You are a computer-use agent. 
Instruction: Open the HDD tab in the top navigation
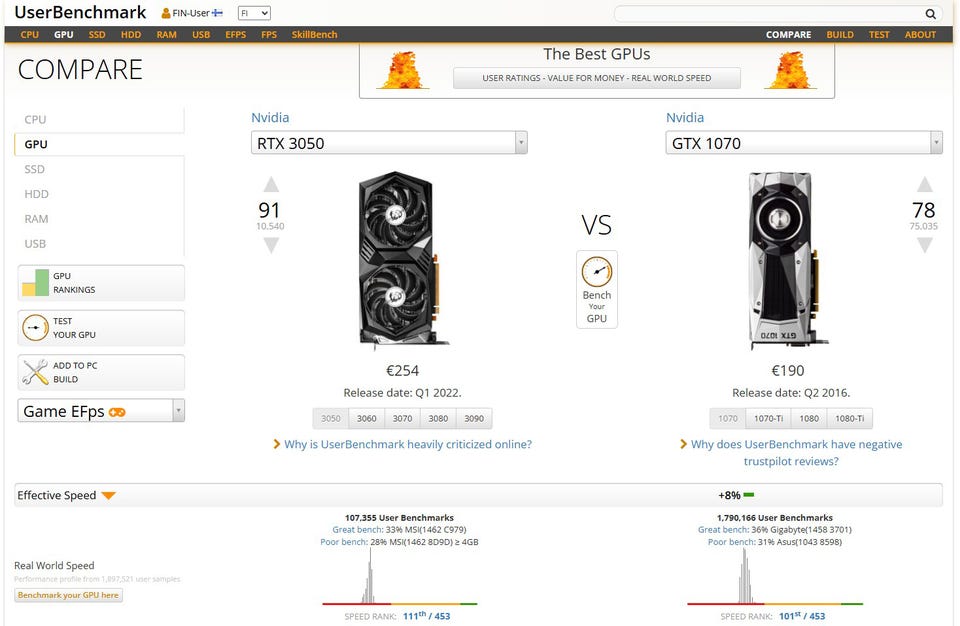tap(130, 34)
